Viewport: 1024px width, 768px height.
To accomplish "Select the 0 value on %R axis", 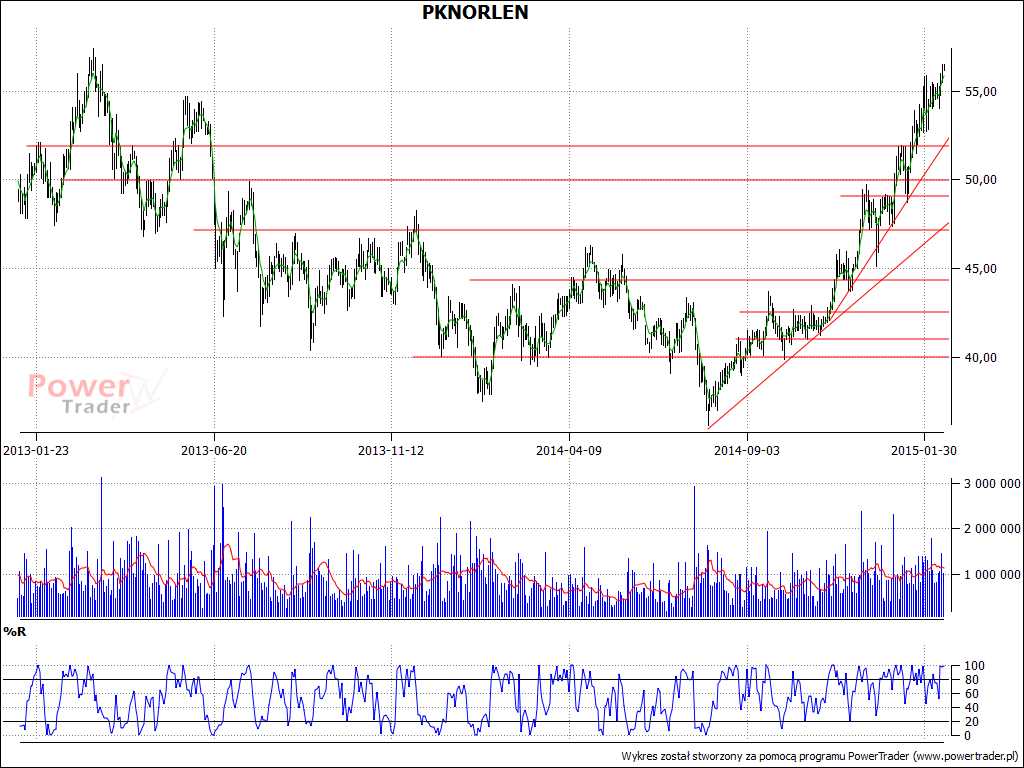I will [968, 735].
